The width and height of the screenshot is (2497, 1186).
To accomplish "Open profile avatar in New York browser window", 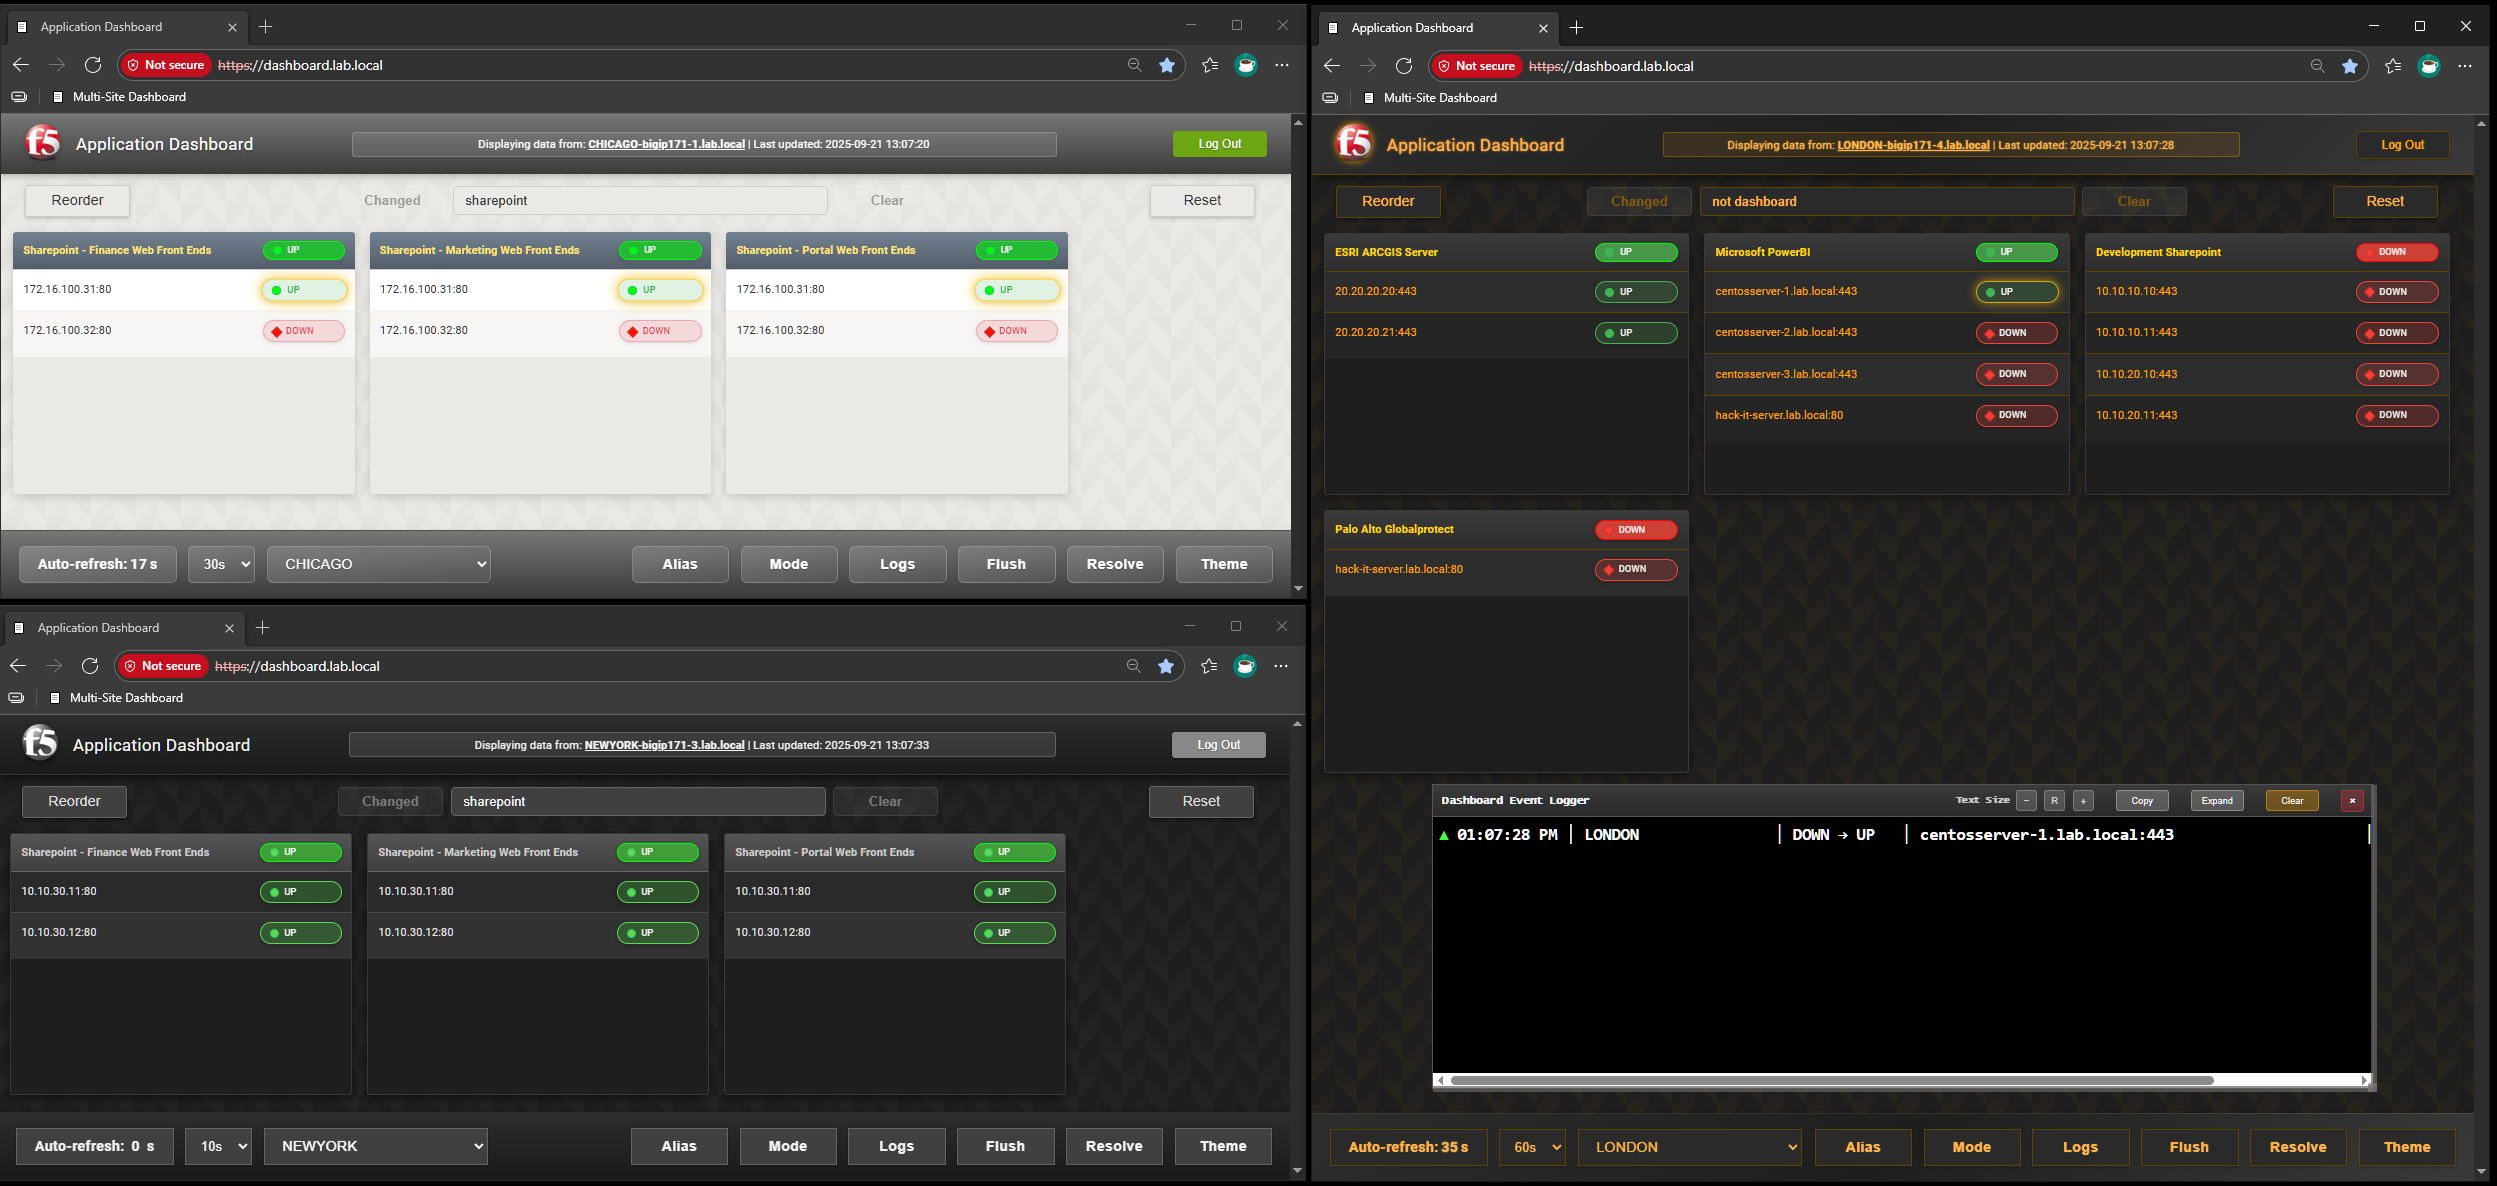I will (1245, 666).
